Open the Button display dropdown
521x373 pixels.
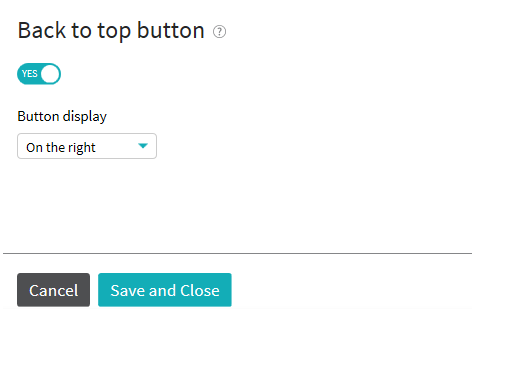(x=87, y=146)
